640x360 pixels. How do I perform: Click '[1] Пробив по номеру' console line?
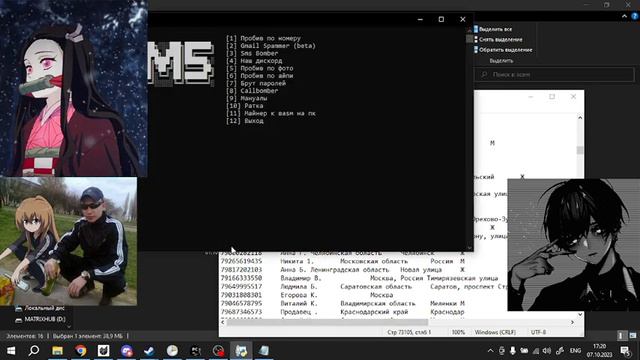[263, 38]
